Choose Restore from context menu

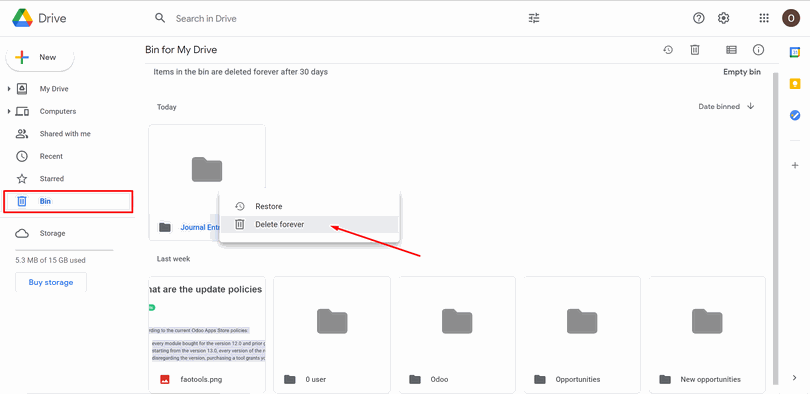[x=309, y=207]
